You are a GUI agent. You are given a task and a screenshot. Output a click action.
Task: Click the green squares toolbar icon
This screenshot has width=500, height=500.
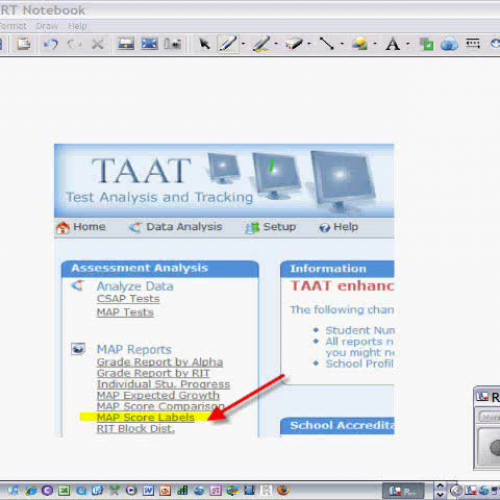426,44
